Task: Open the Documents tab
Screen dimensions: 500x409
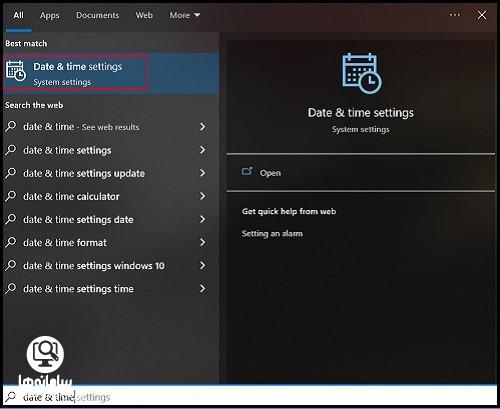Action: 97,15
